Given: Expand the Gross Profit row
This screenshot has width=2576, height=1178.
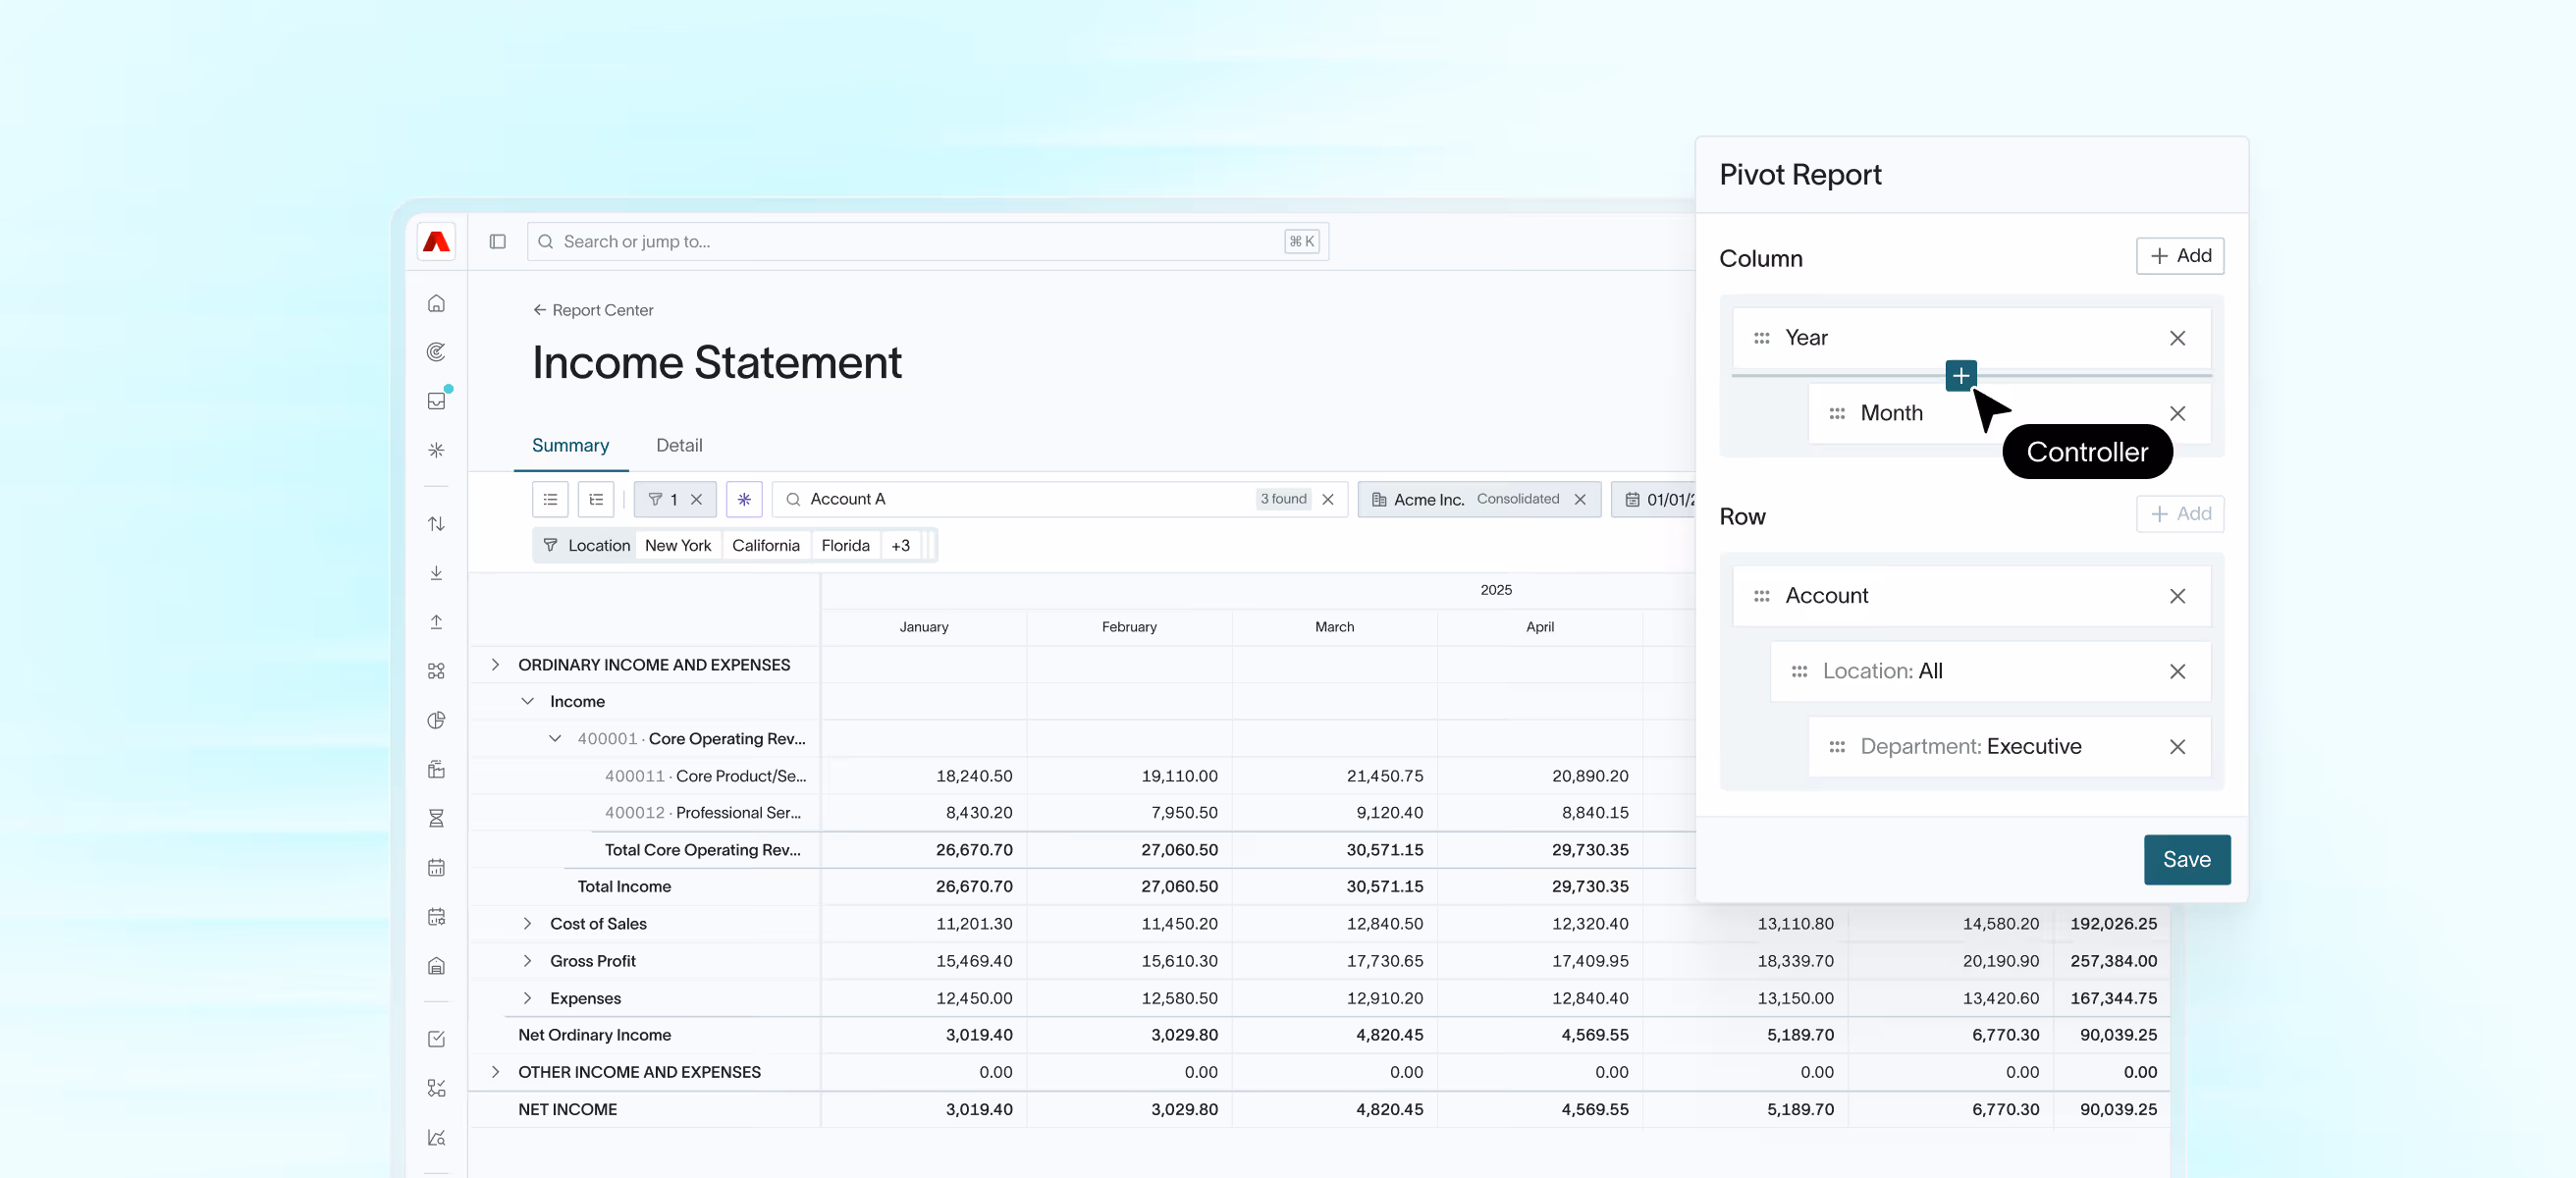Looking at the screenshot, I should click(527, 961).
